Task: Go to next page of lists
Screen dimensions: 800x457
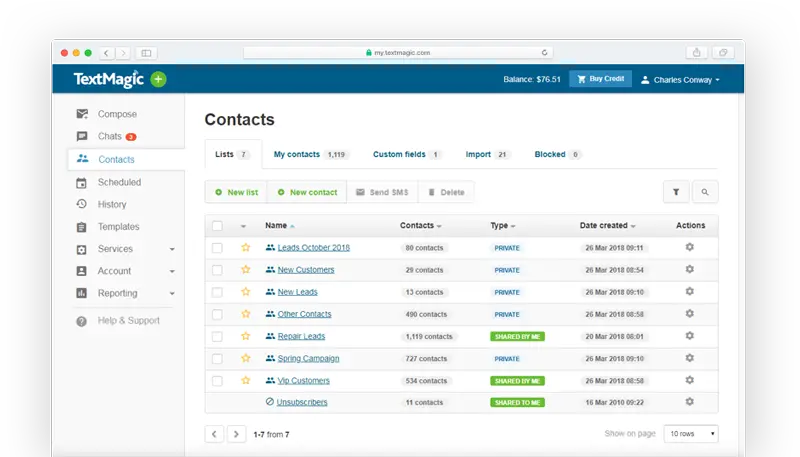Action: pyautogui.click(x=236, y=435)
